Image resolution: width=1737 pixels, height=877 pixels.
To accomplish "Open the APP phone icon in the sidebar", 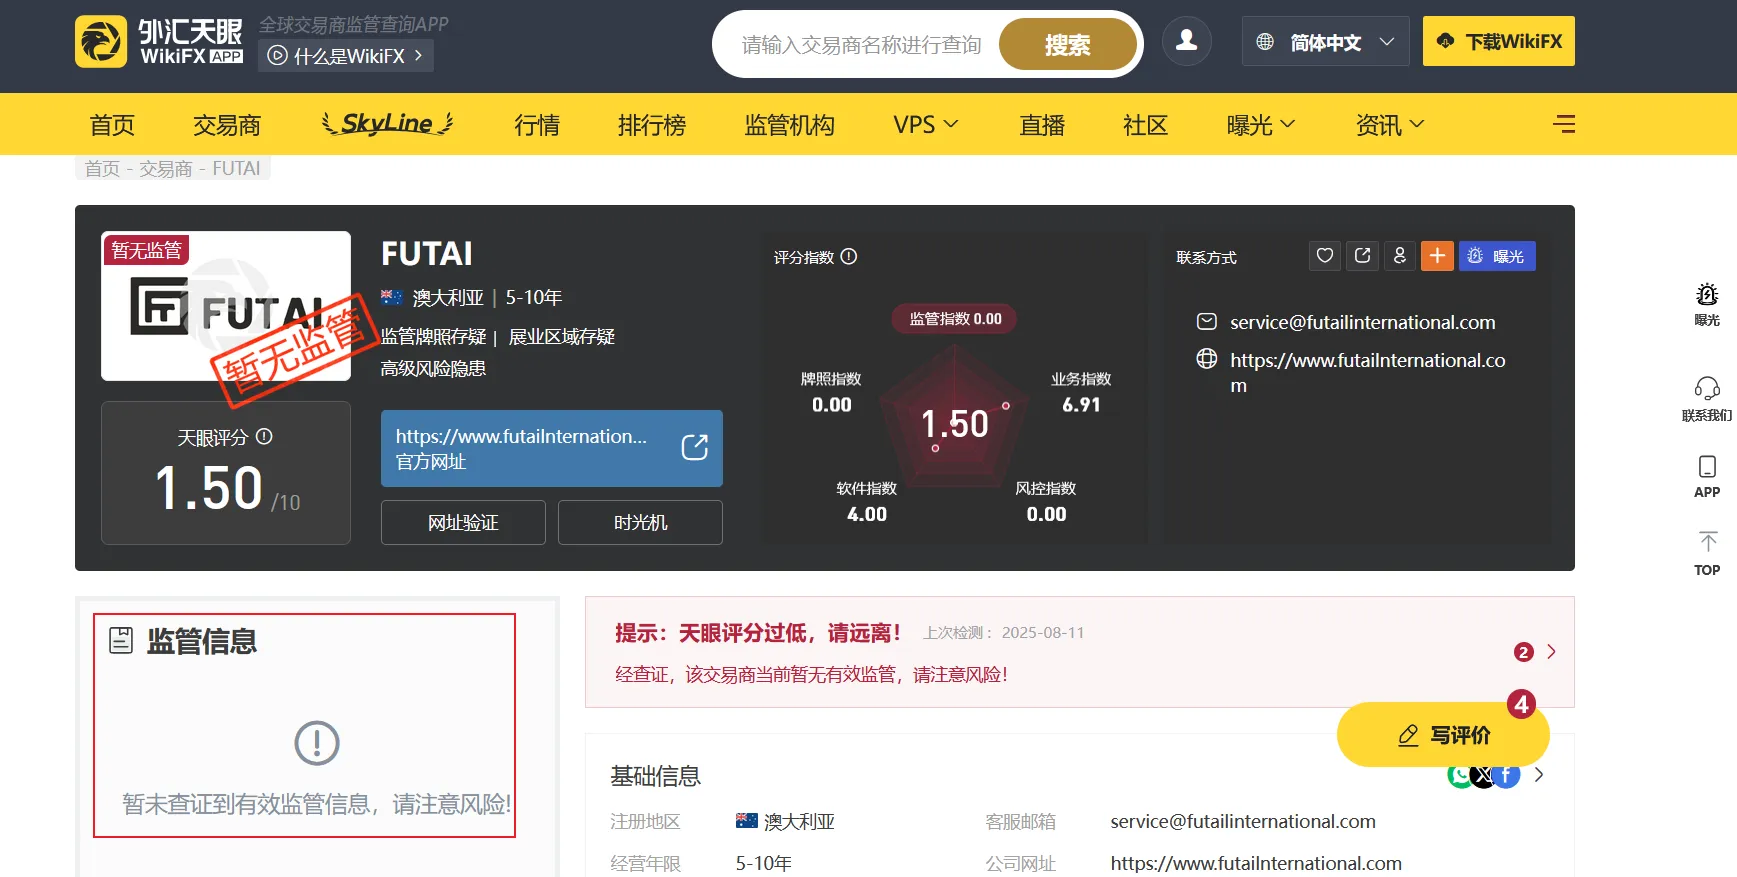I will (1707, 467).
